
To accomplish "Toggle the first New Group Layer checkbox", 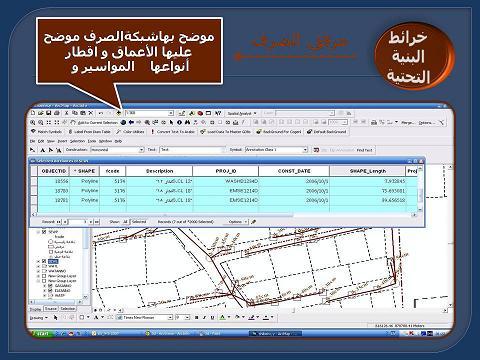I will (44, 276).
